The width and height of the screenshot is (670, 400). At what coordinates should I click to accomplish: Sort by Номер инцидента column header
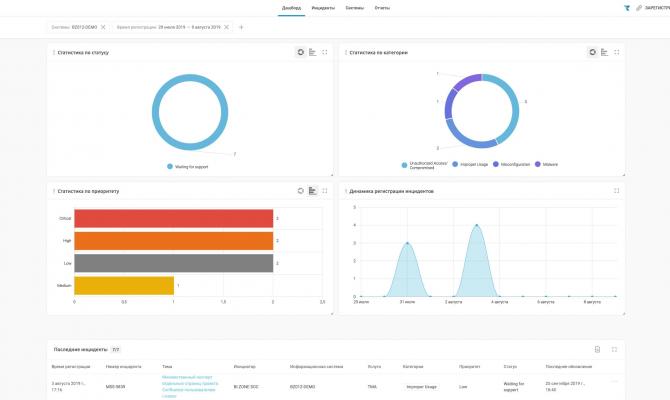tap(123, 367)
